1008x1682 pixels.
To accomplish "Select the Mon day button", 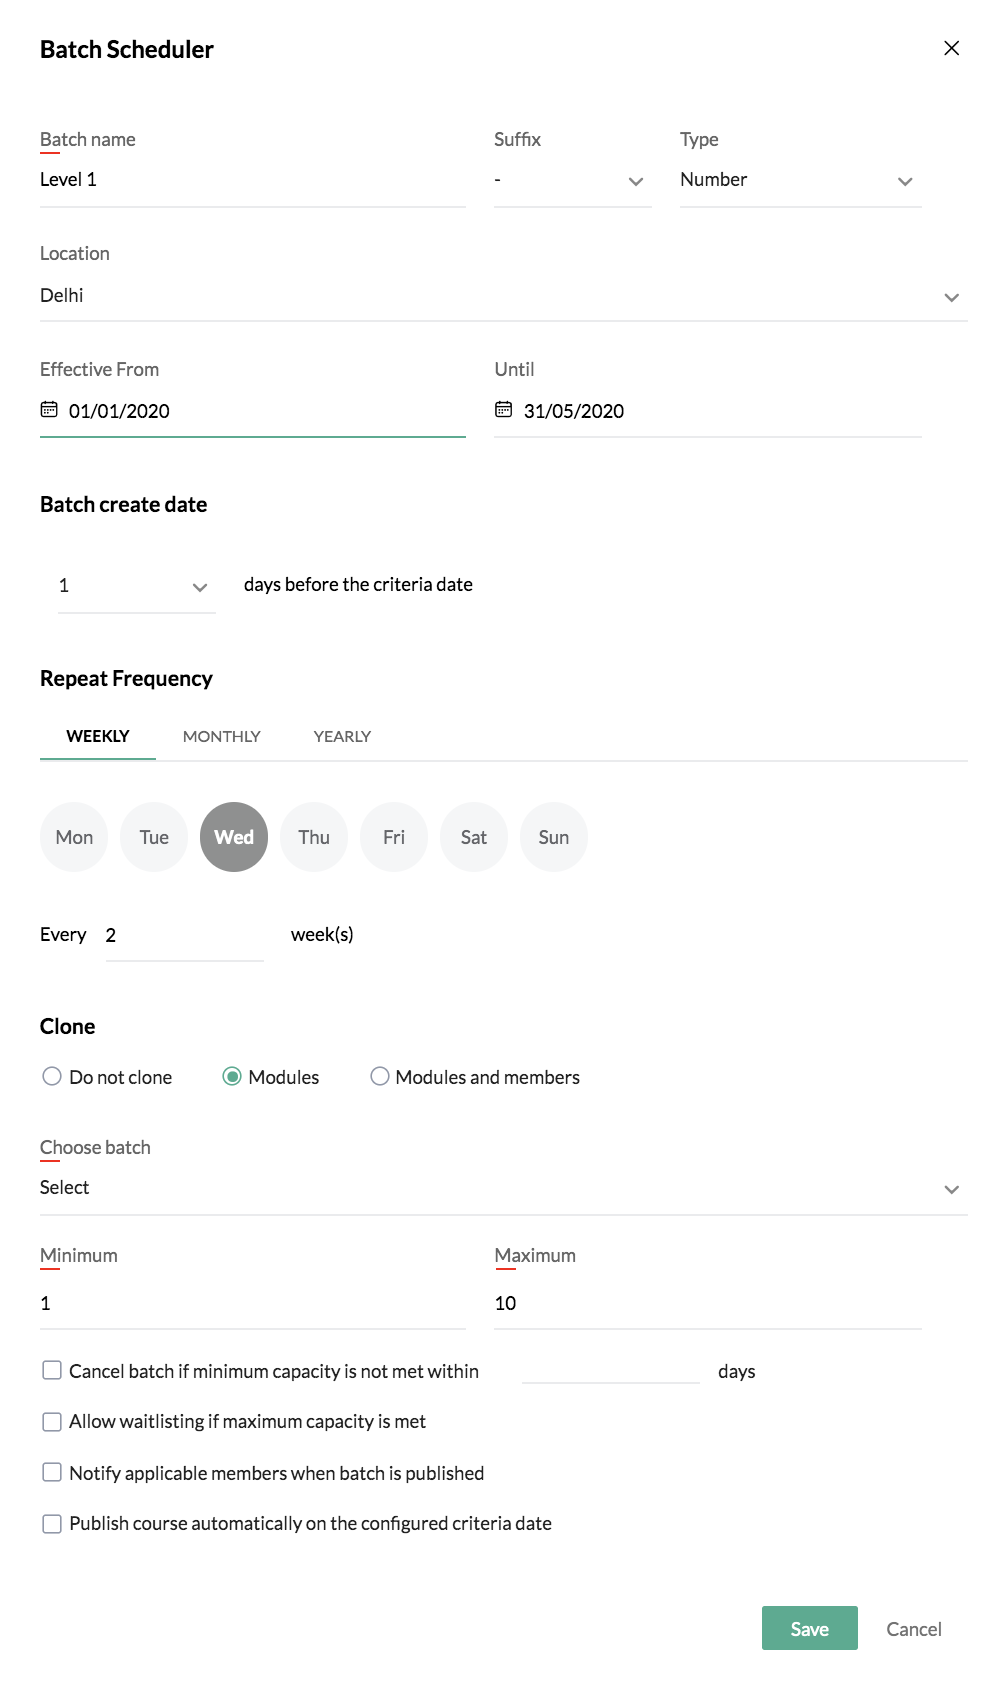I will pyautogui.click(x=74, y=837).
